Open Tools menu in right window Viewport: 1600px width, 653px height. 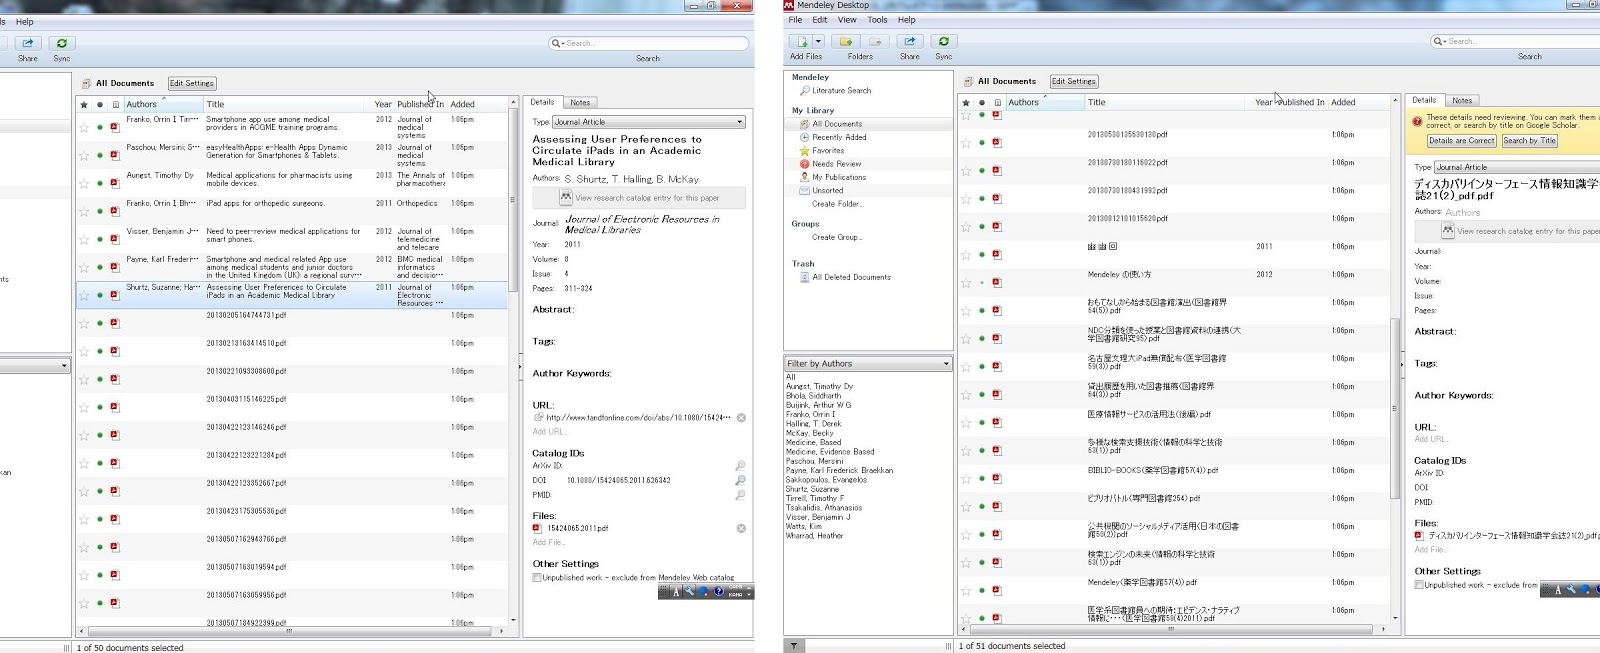coord(877,19)
